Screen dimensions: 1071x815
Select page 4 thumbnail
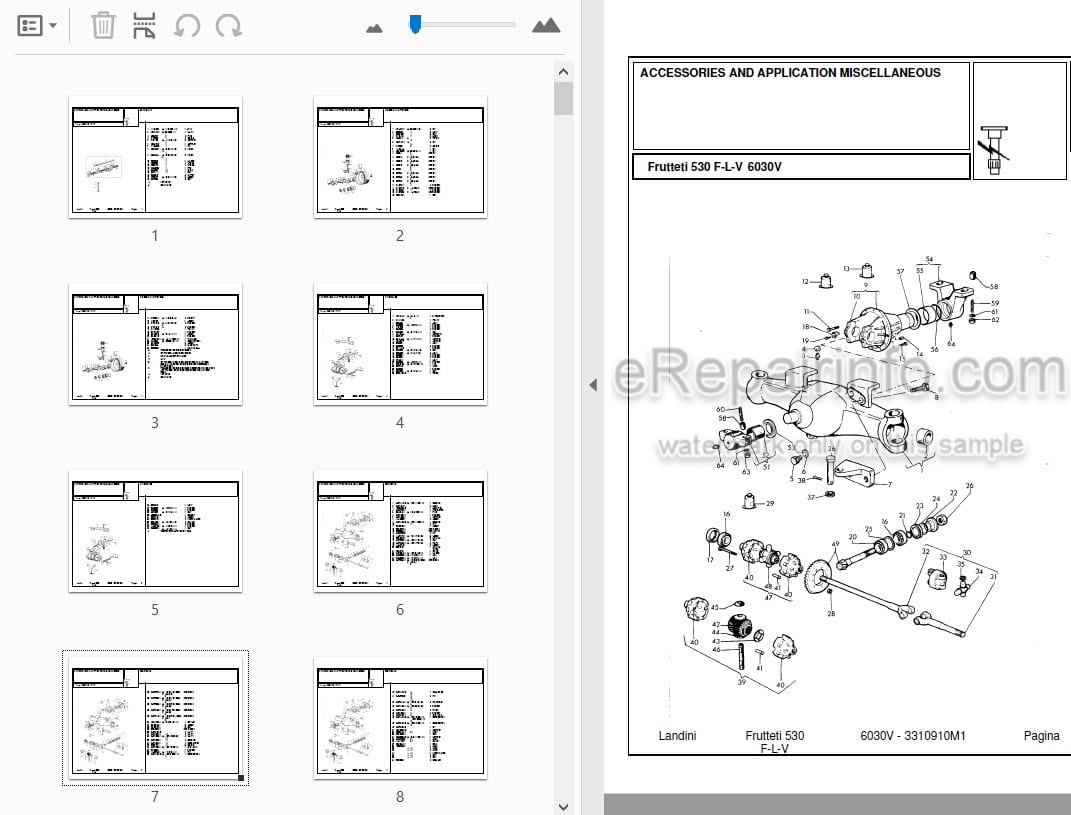pyautogui.click(x=400, y=344)
